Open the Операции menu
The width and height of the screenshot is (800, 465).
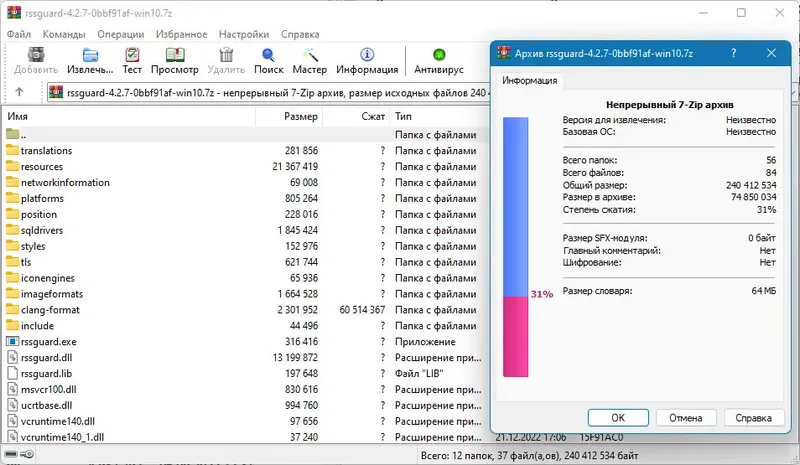tap(120, 34)
